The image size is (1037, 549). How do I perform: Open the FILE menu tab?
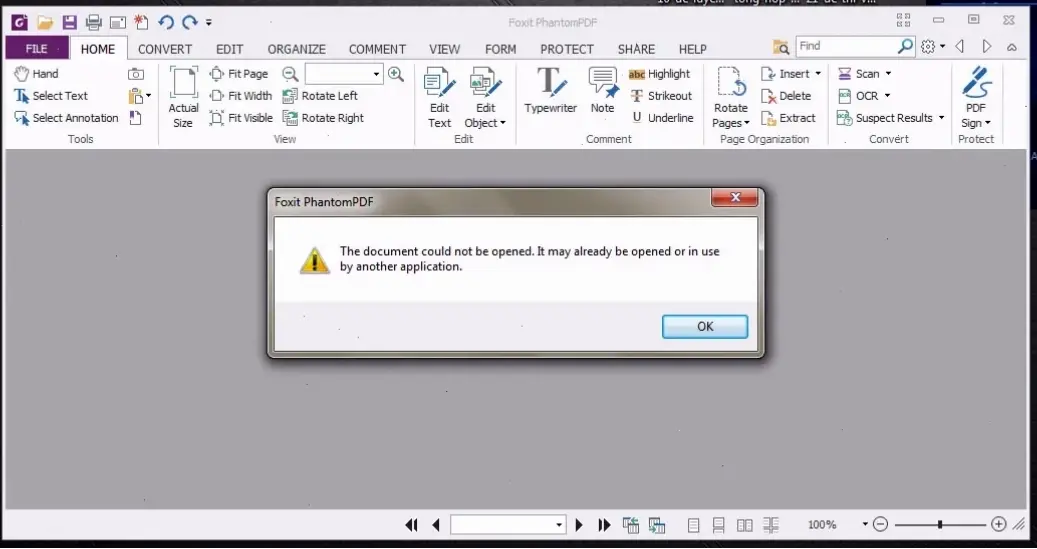coord(36,49)
